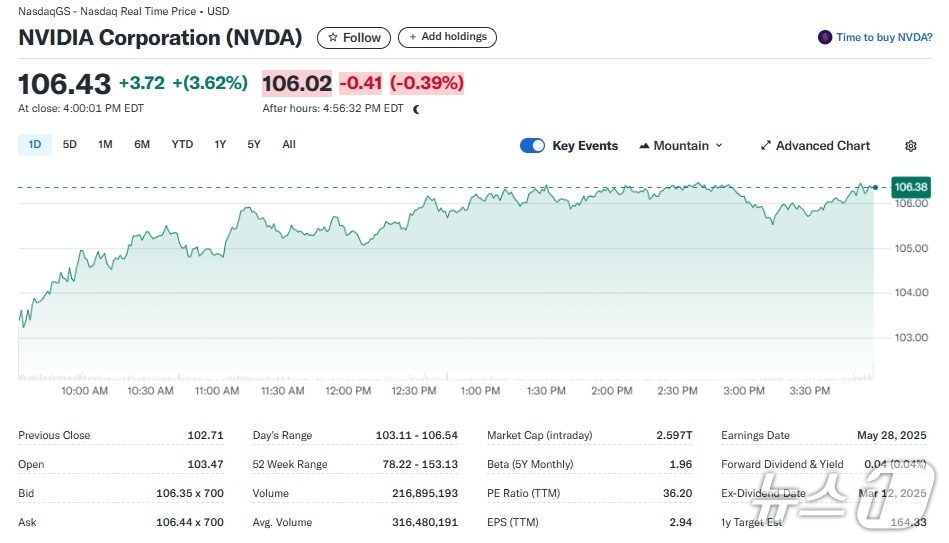Click the Advanced Chart expand arrows icon
949x543 pixels.
766,146
